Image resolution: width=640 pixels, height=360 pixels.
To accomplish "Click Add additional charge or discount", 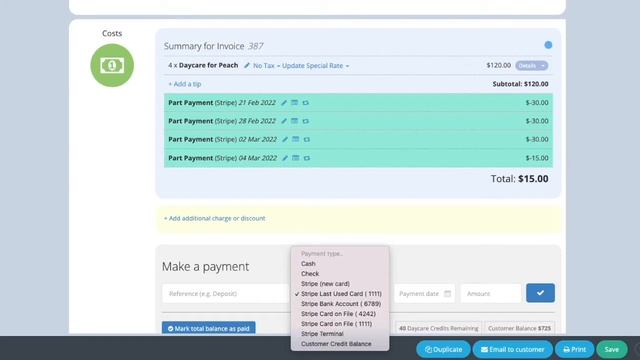I will 215,218.
